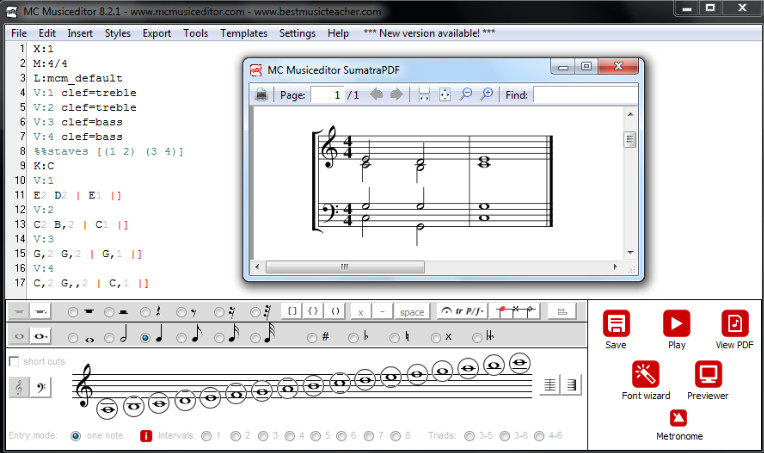Open the Edit menu
This screenshot has height=453, width=764.
point(47,33)
